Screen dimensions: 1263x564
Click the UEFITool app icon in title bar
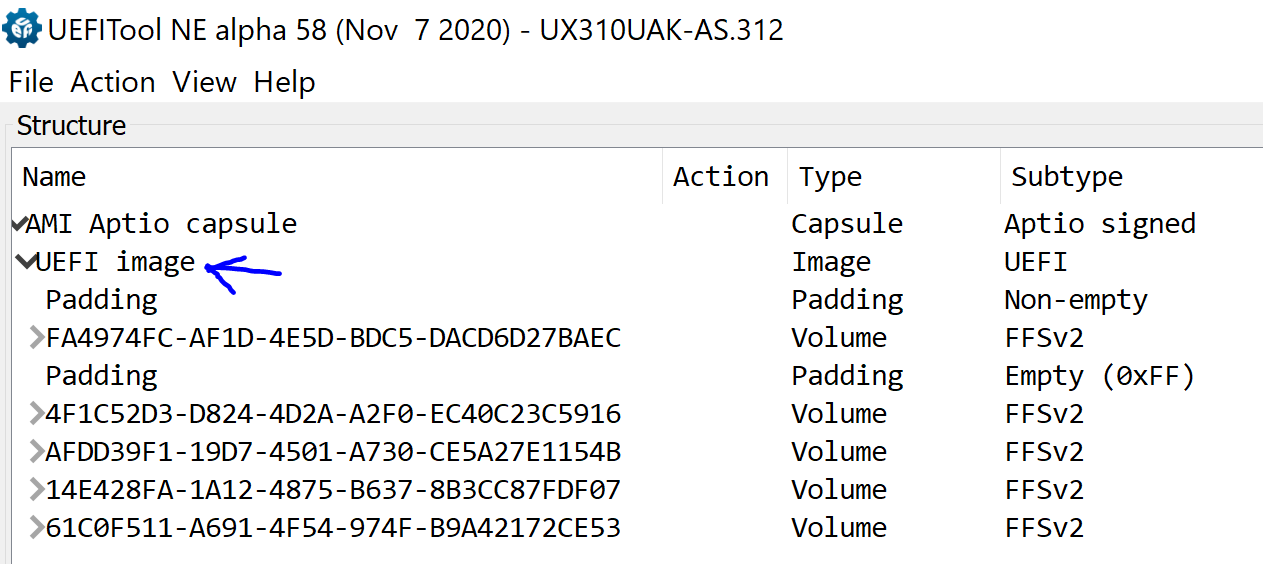coord(22,30)
